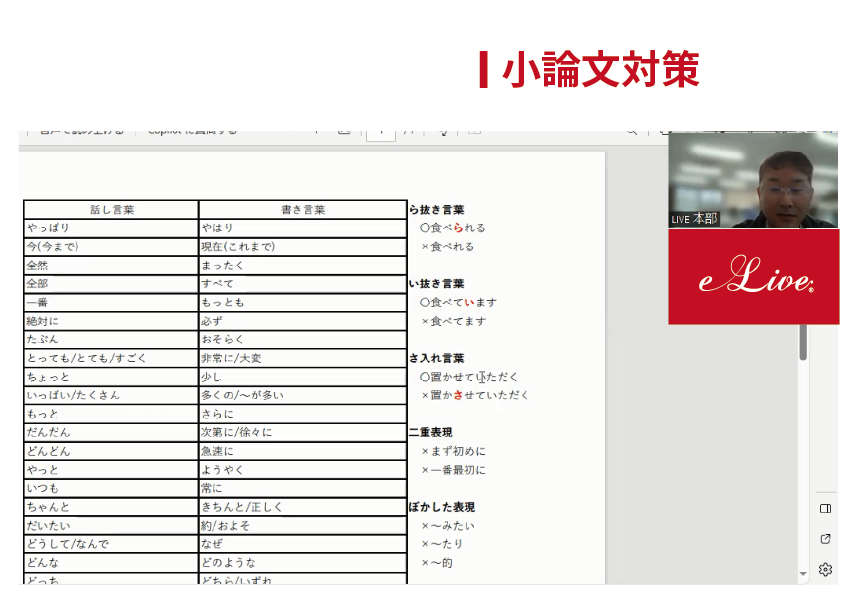860x608 pixels.
Task: Click the LIVE 本部 label on the webcam
Action: pos(694,219)
